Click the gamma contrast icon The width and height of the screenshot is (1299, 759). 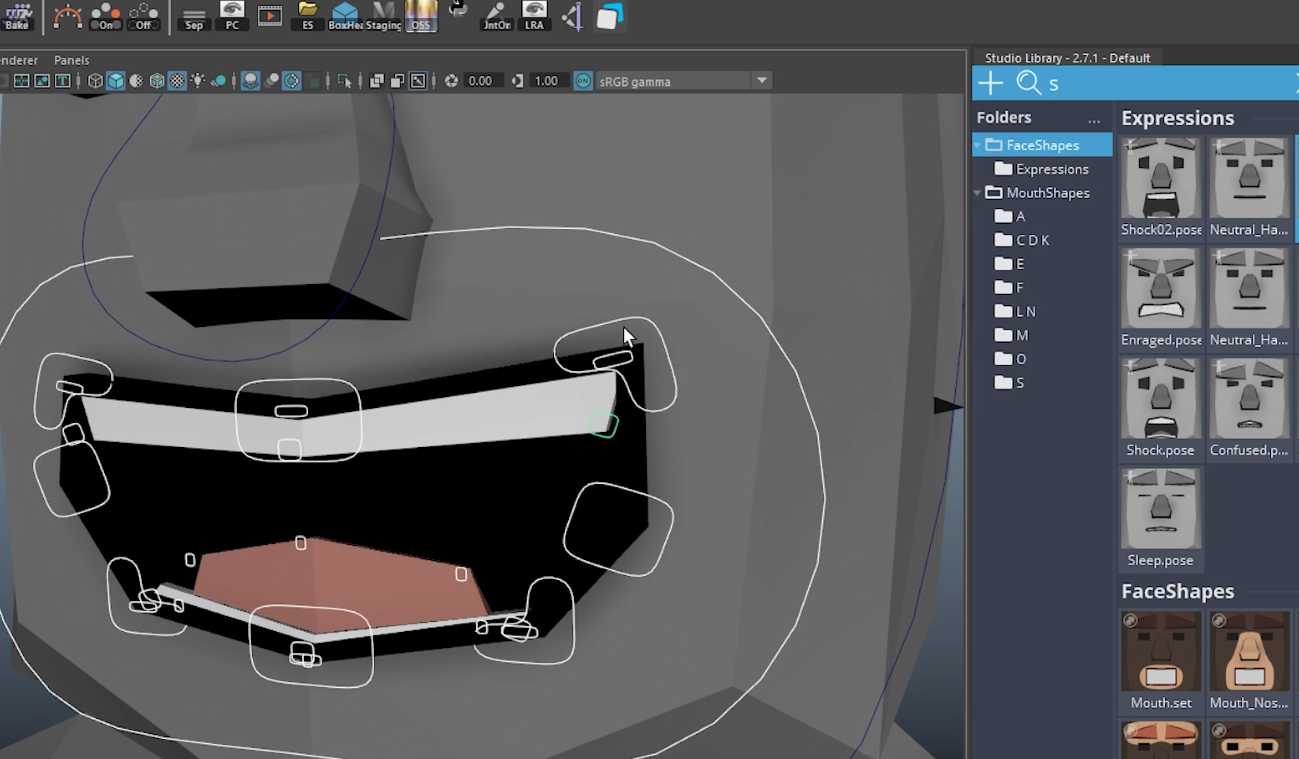point(517,81)
